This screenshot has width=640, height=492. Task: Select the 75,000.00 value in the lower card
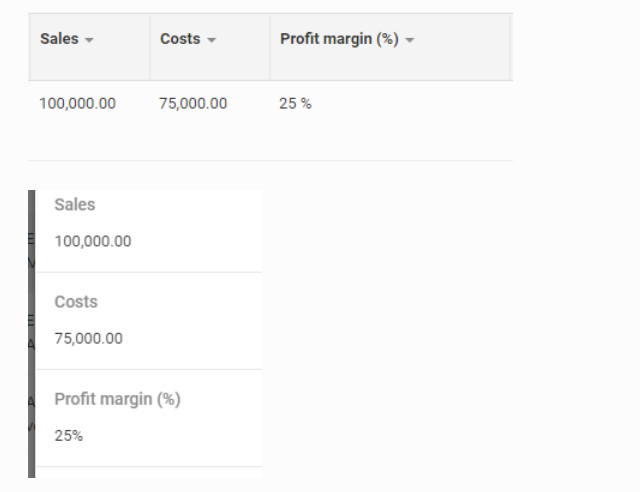tap(88, 338)
